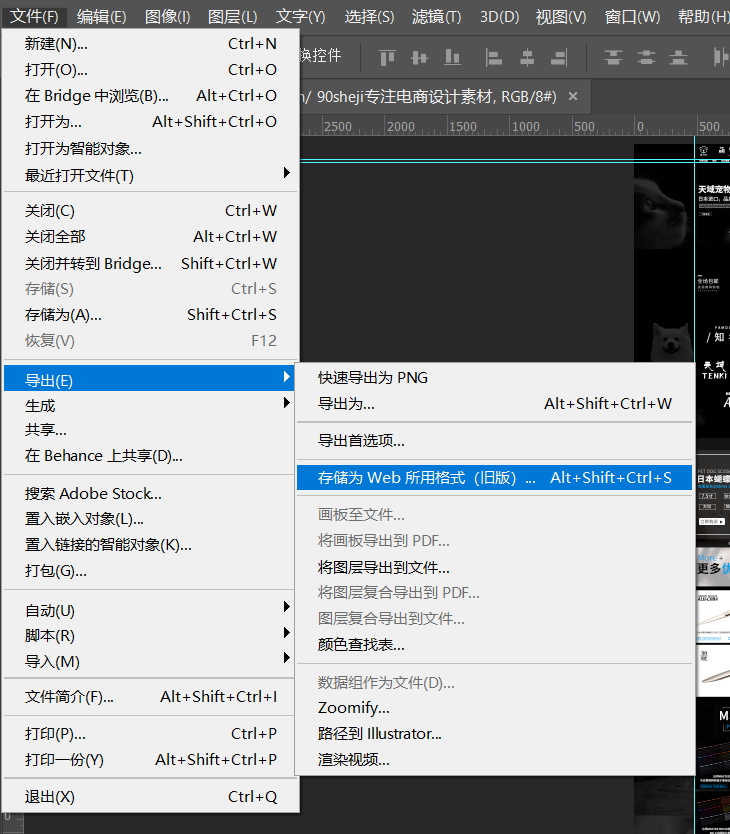The width and height of the screenshot is (730, 834).
Task: Click the align right edges icon
Action: pos(559,57)
